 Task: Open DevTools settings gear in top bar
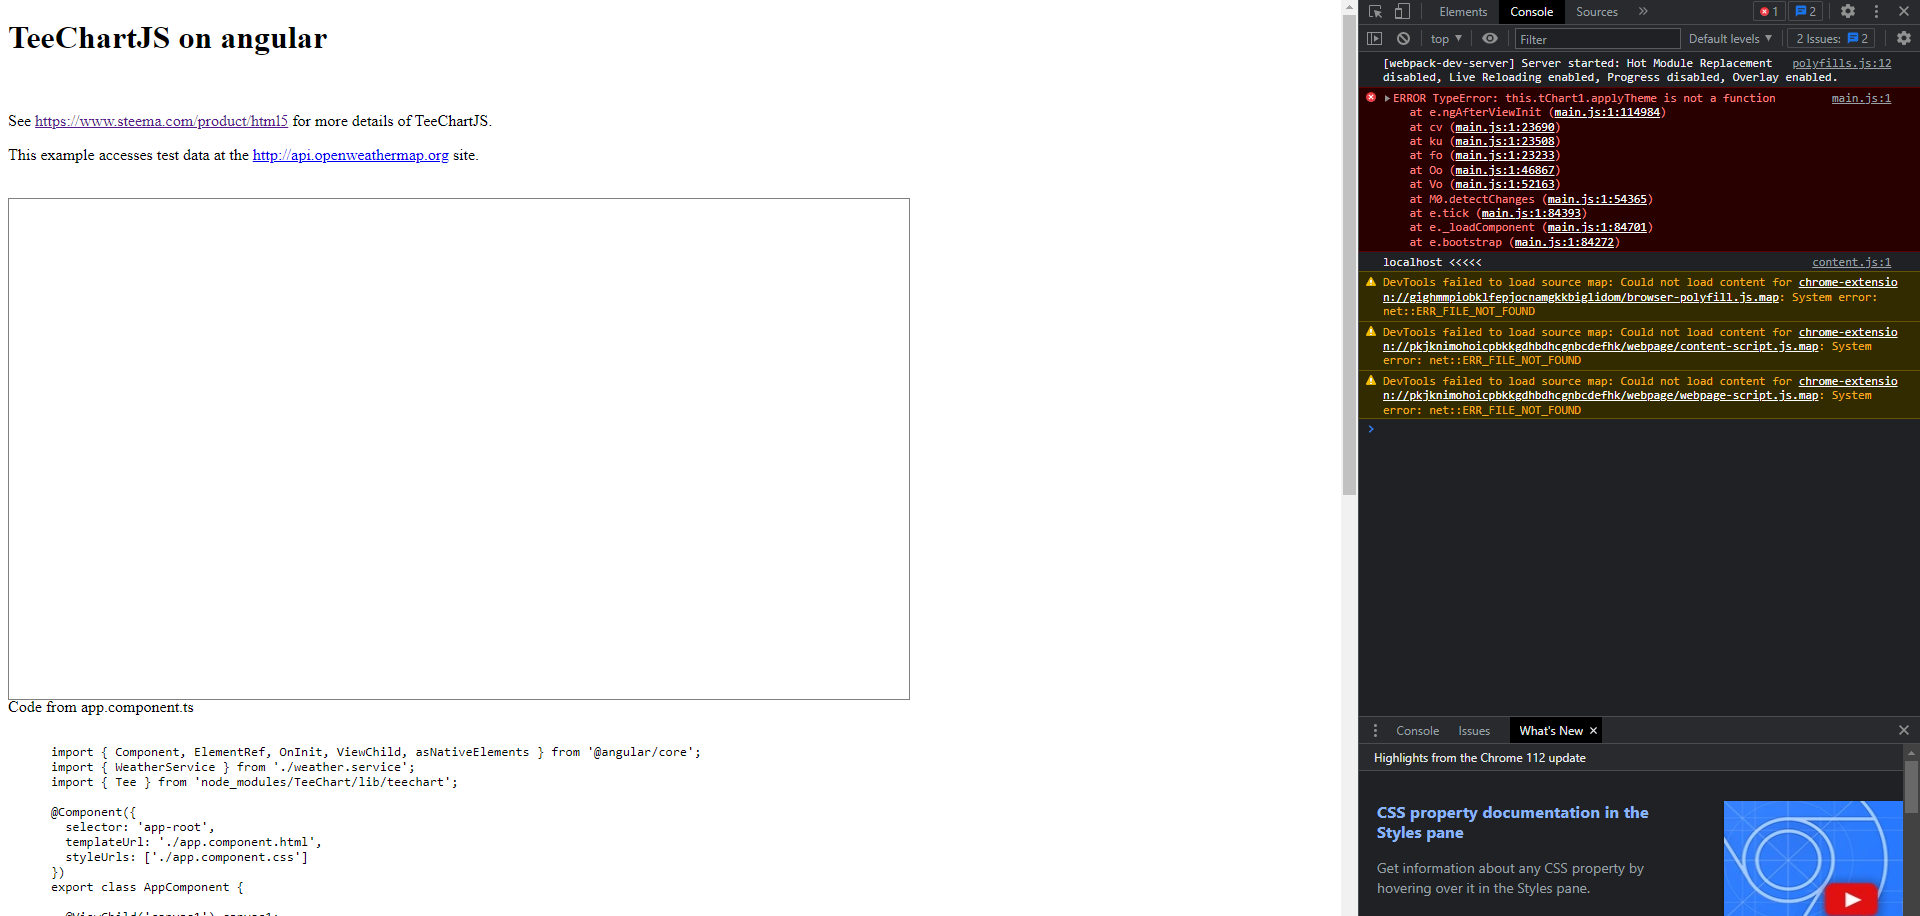pyautogui.click(x=1848, y=12)
